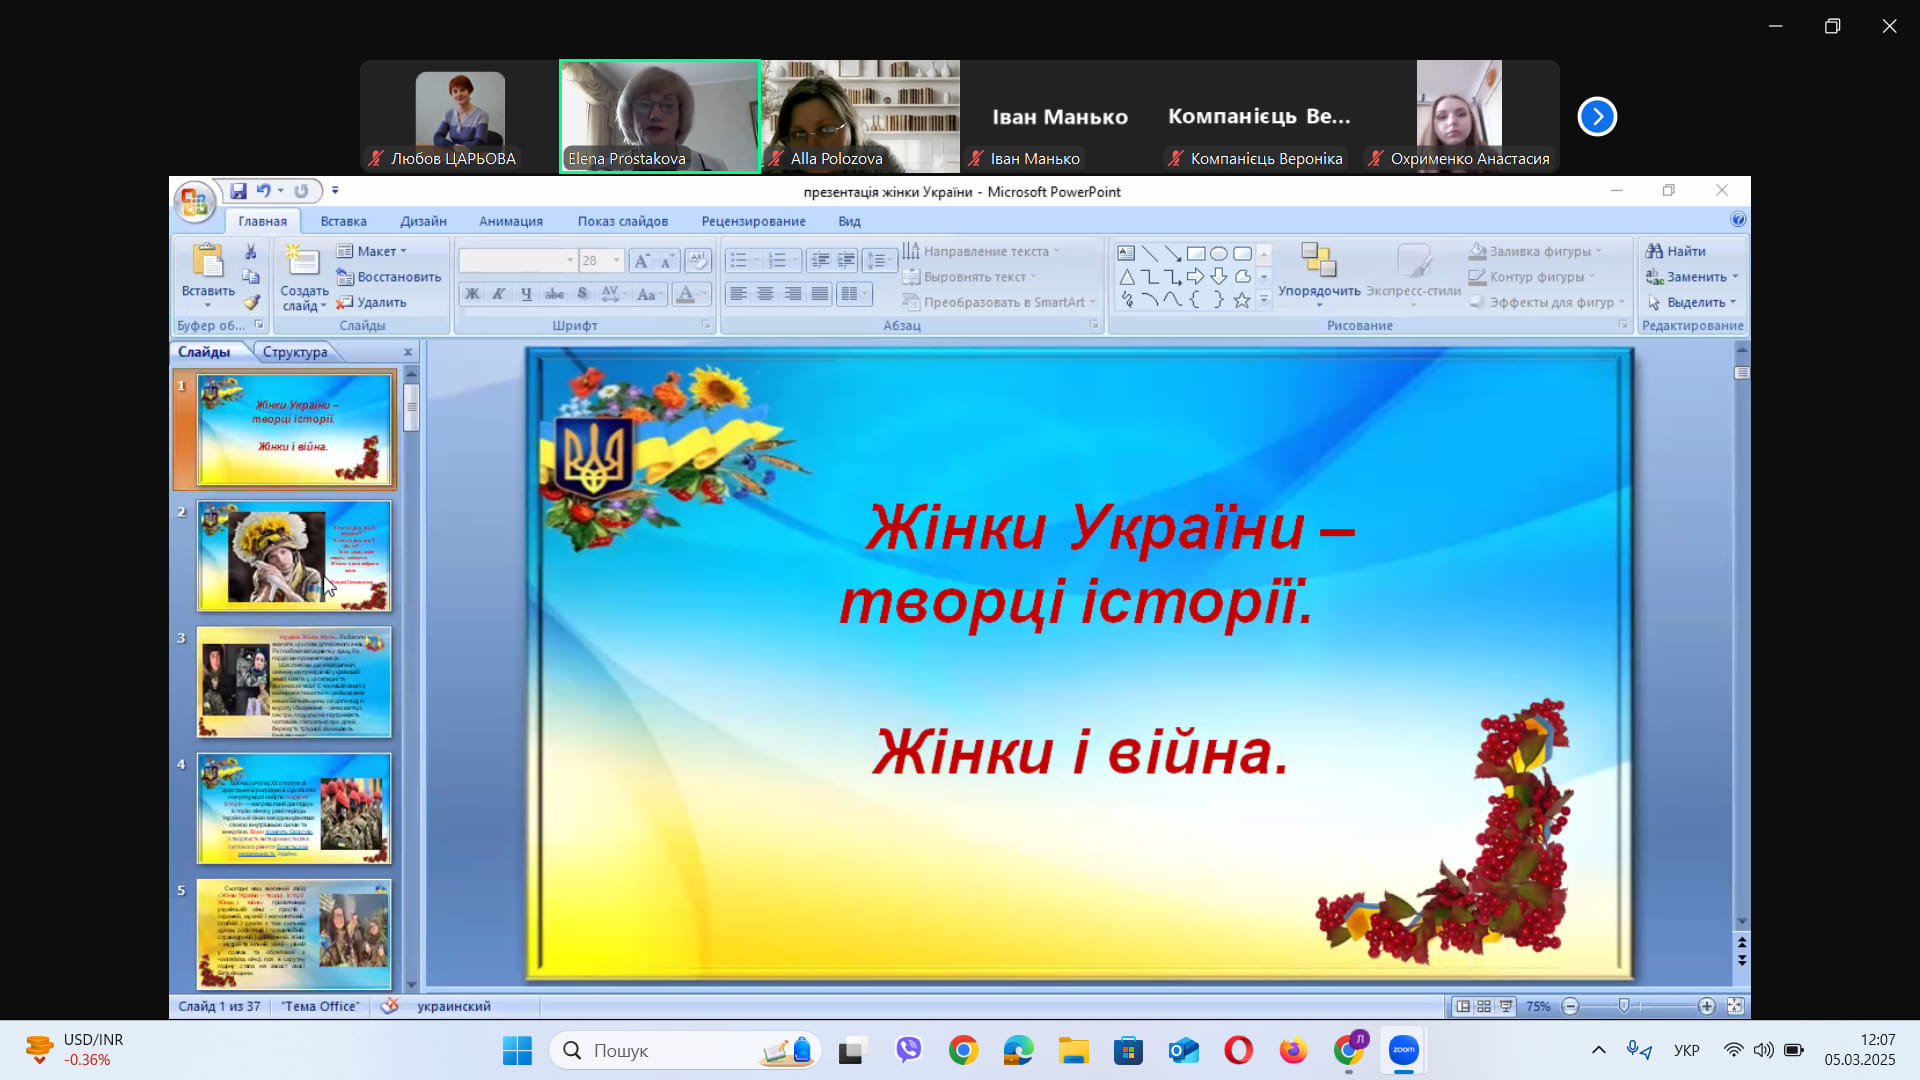Expand the font size combo box
1920x1080 pixels.
click(x=616, y=260)
